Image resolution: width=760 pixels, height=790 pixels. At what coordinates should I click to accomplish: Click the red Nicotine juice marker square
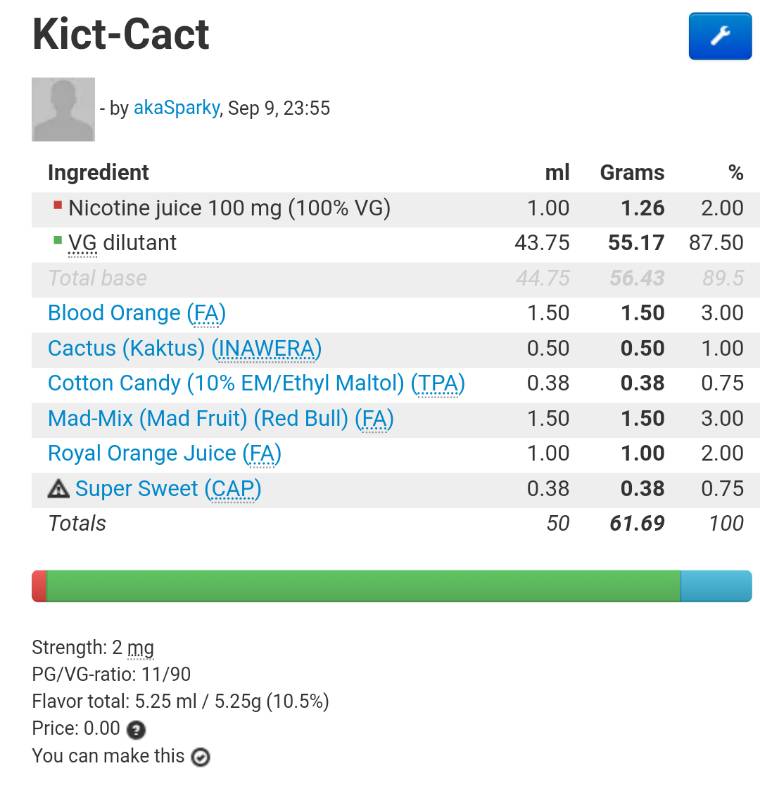pos(58,206)
